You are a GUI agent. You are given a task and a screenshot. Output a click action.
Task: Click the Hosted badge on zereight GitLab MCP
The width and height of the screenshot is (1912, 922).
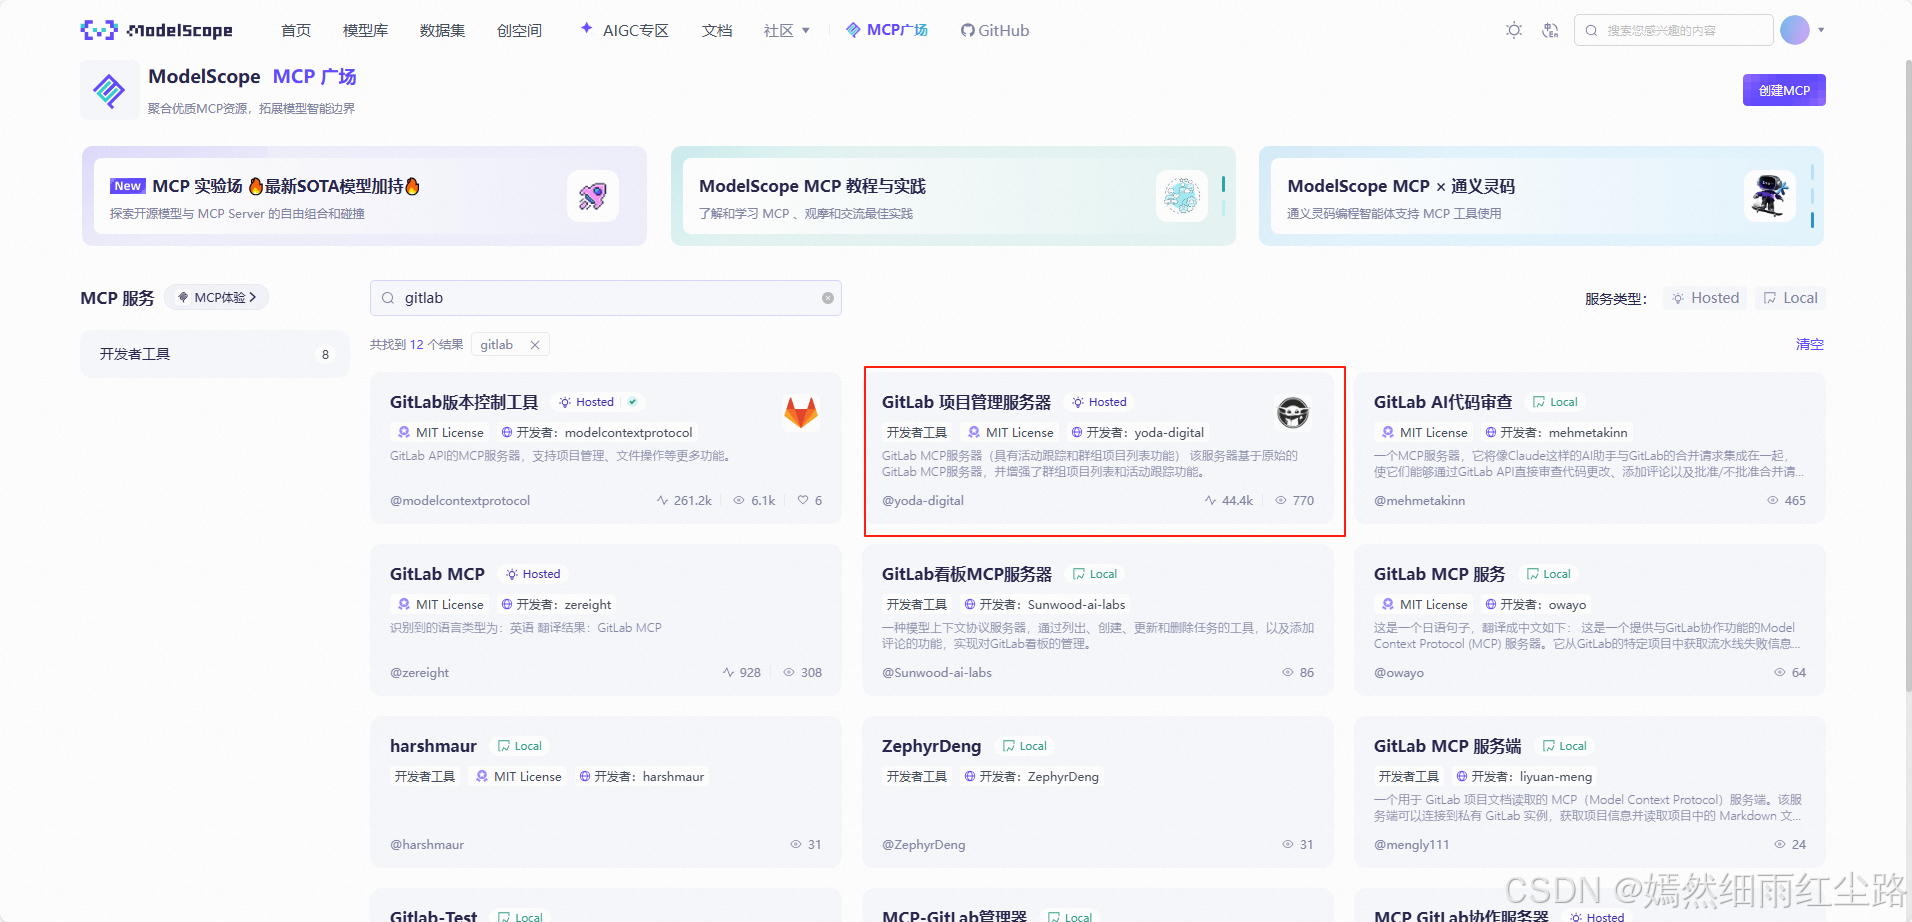pyautogui.click(x=533, y=574)
